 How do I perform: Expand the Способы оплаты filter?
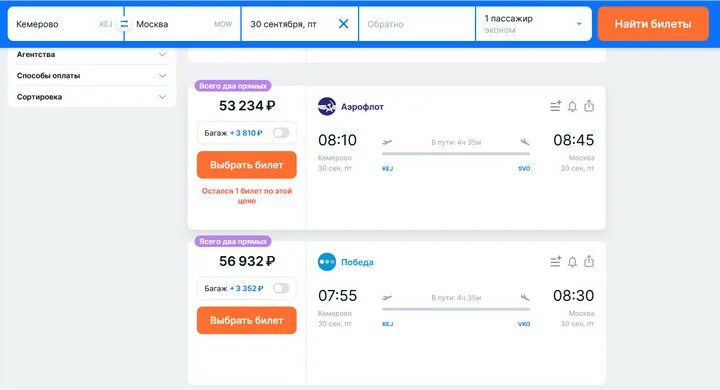91,75
